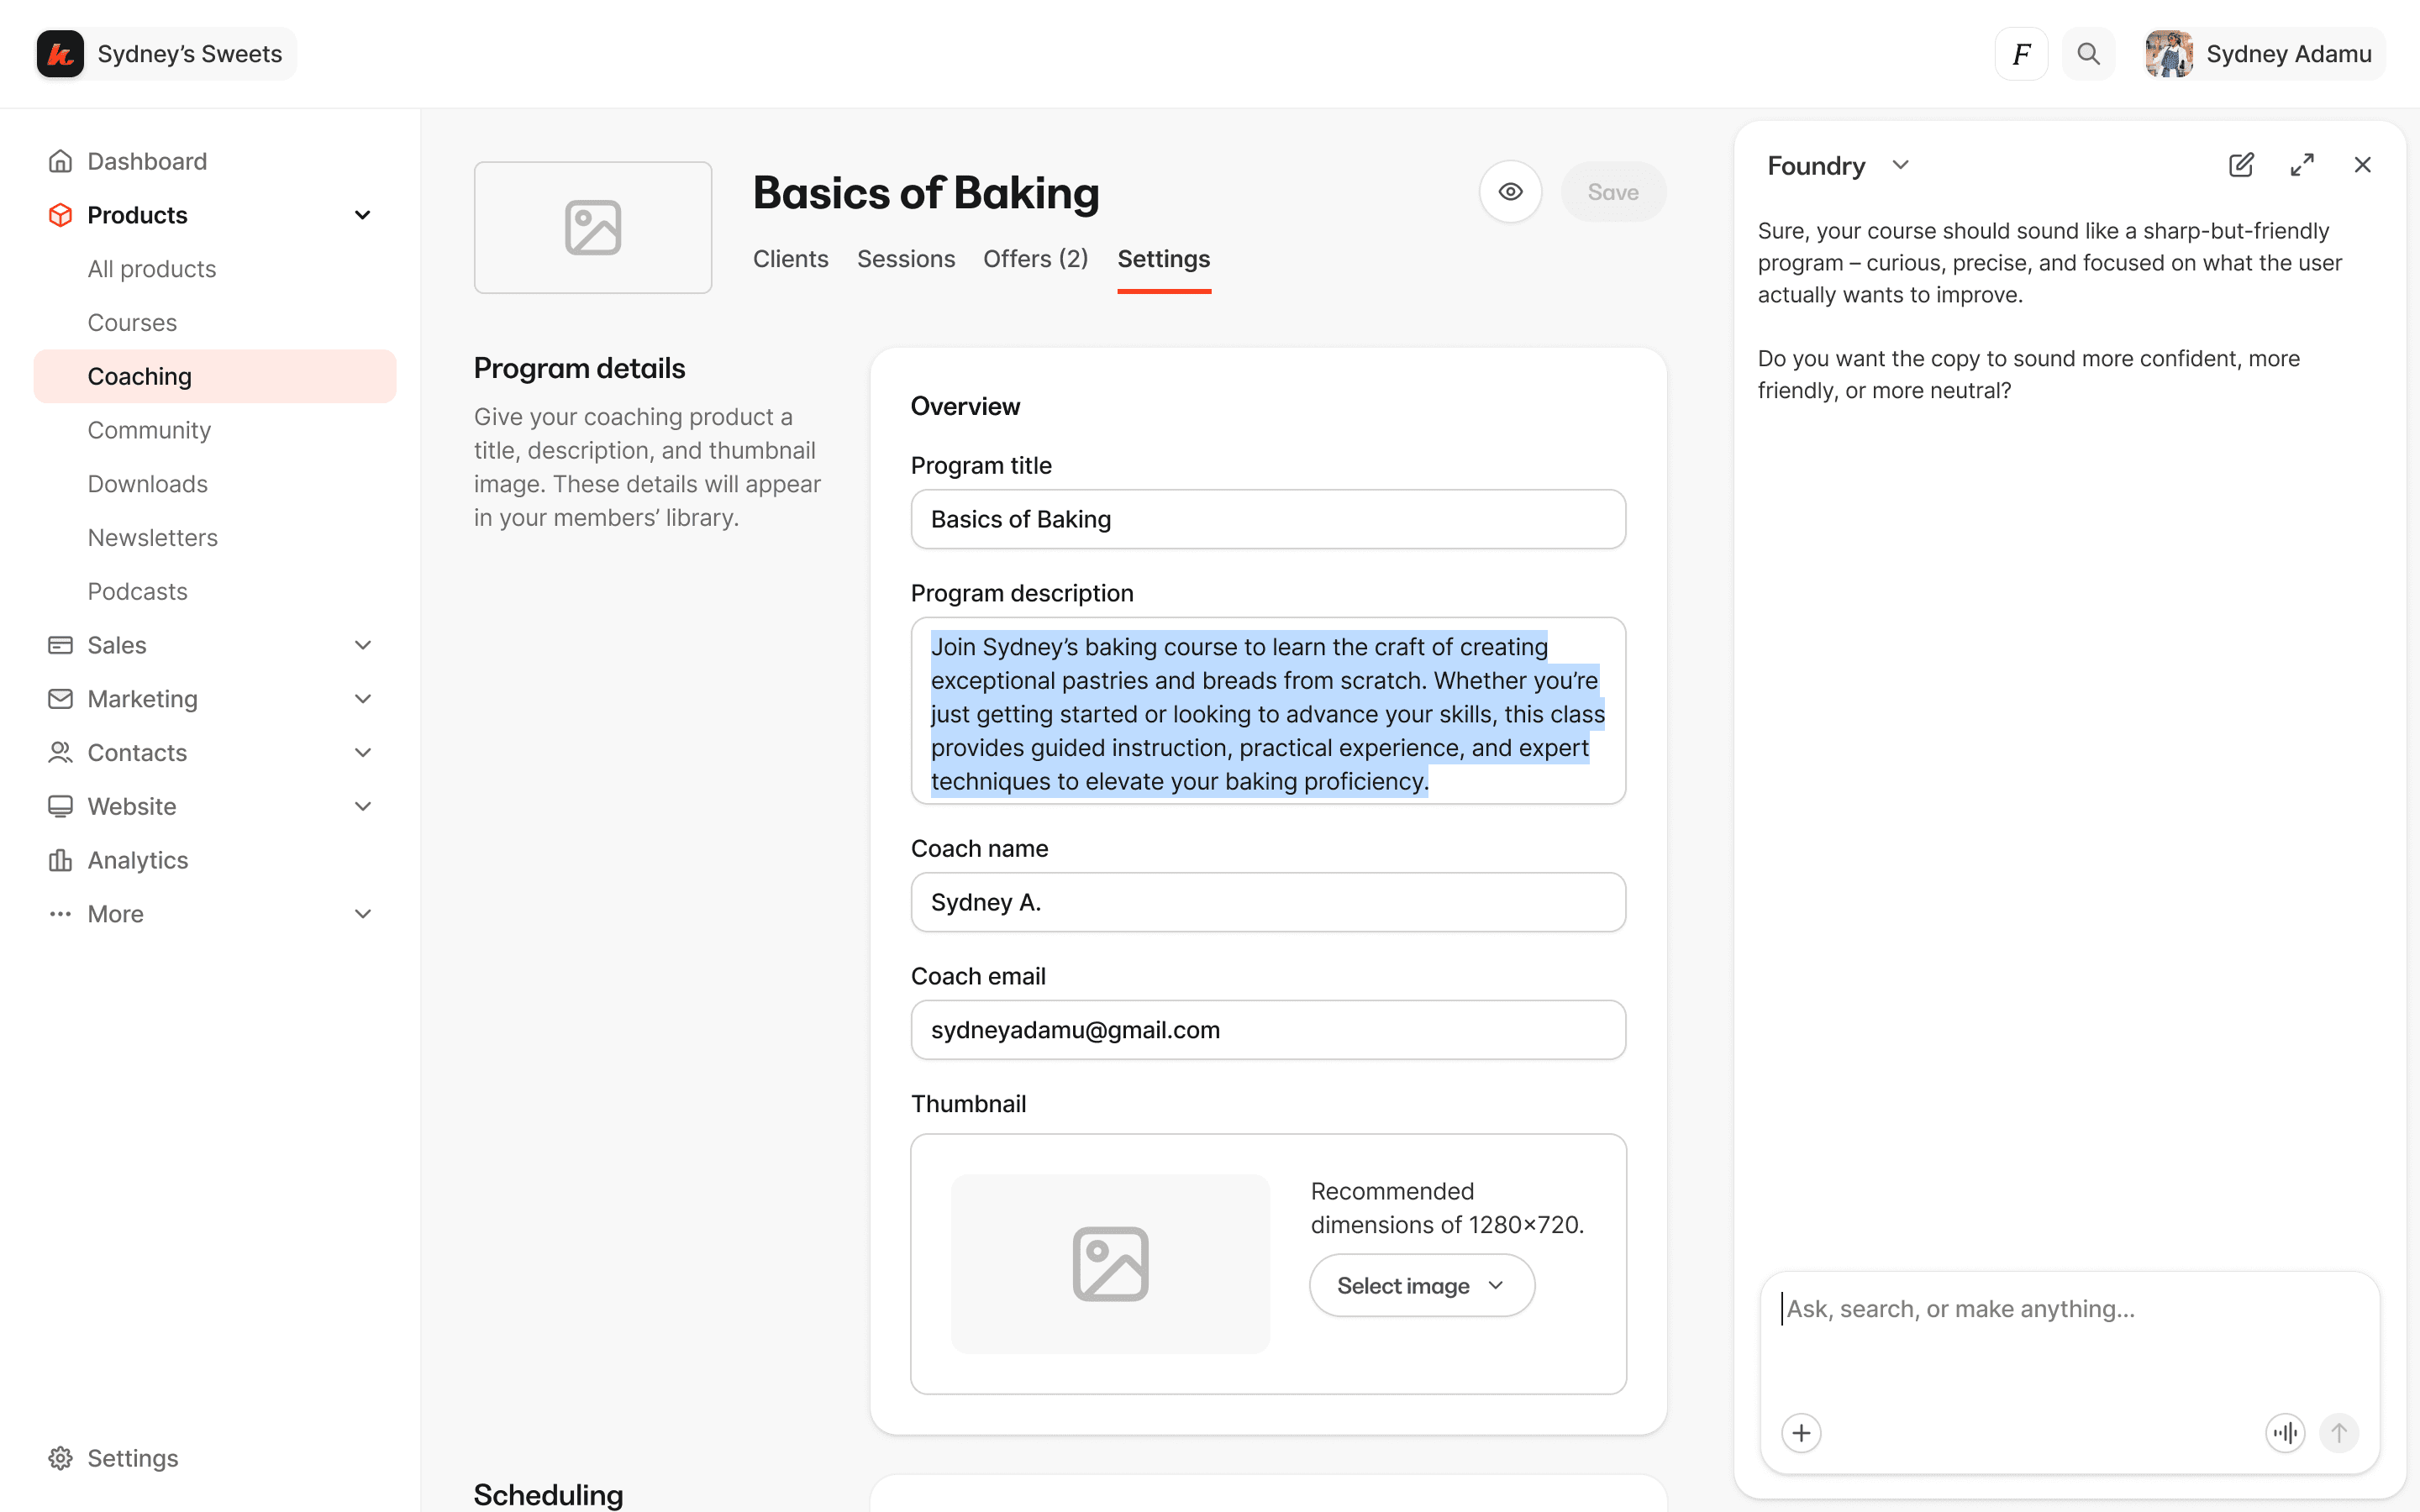Open search with magnifier icon

(x=2088, y=54)
